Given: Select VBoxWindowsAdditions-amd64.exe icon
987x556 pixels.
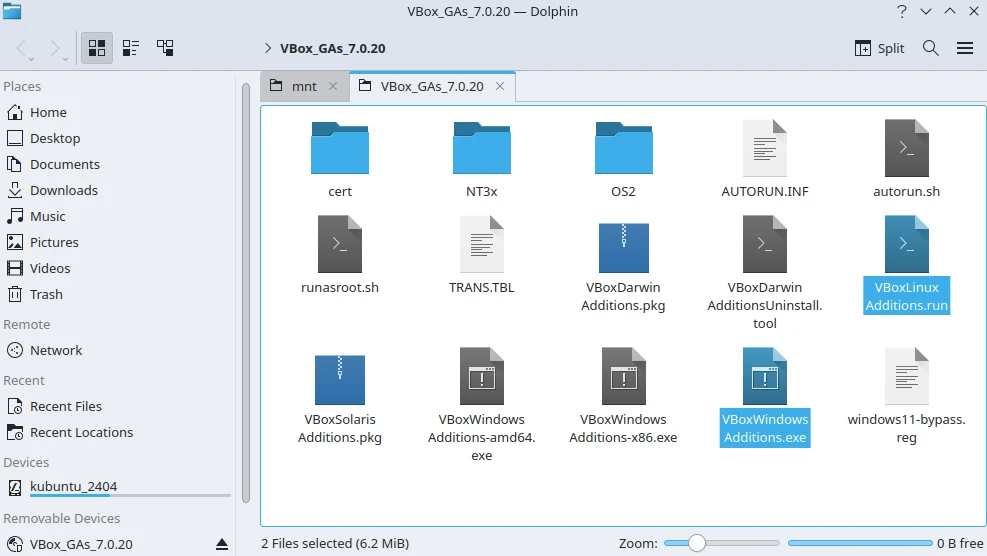Looking at the screenshot, I should click(x=482, y=376).
